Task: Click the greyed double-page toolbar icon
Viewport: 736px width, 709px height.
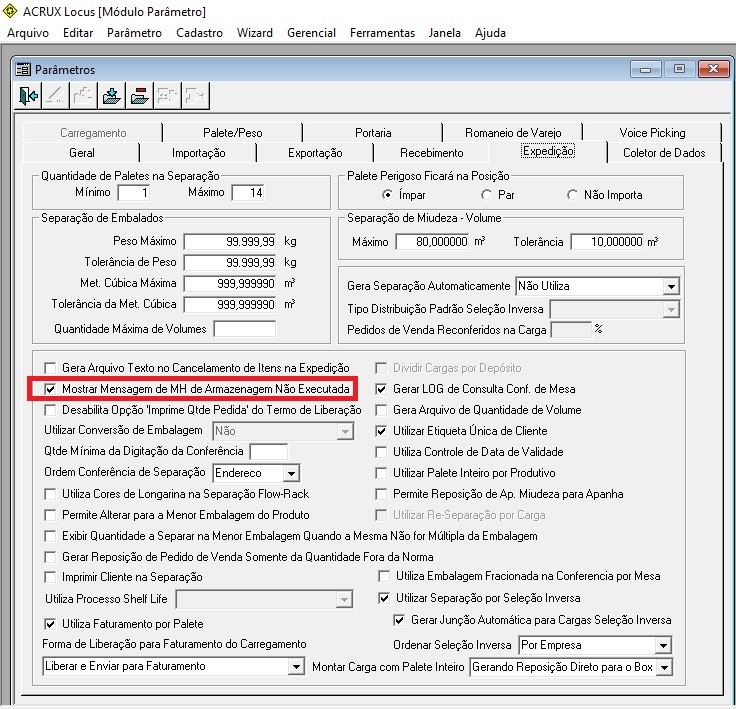Action: [x=168, y=96]
